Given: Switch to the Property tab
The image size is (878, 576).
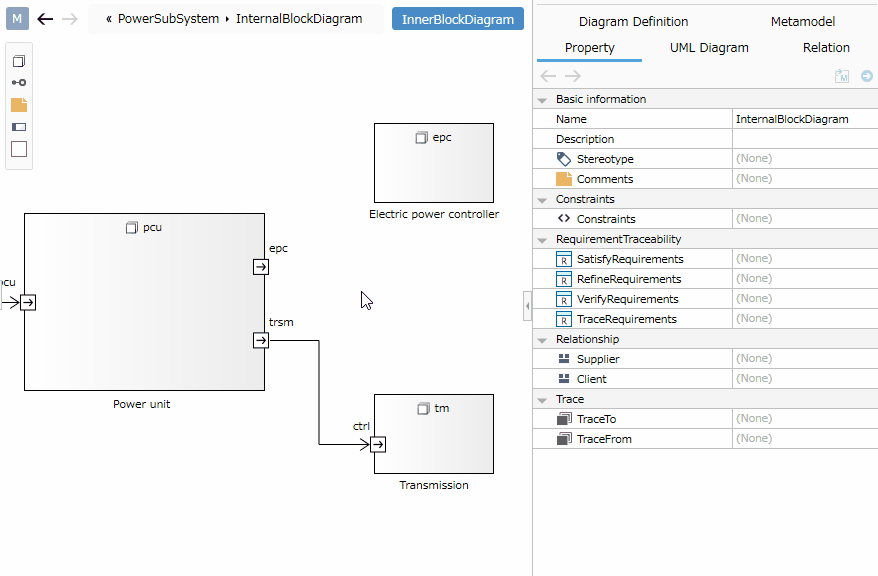Looking at the screenshot, I should point(589,48).
